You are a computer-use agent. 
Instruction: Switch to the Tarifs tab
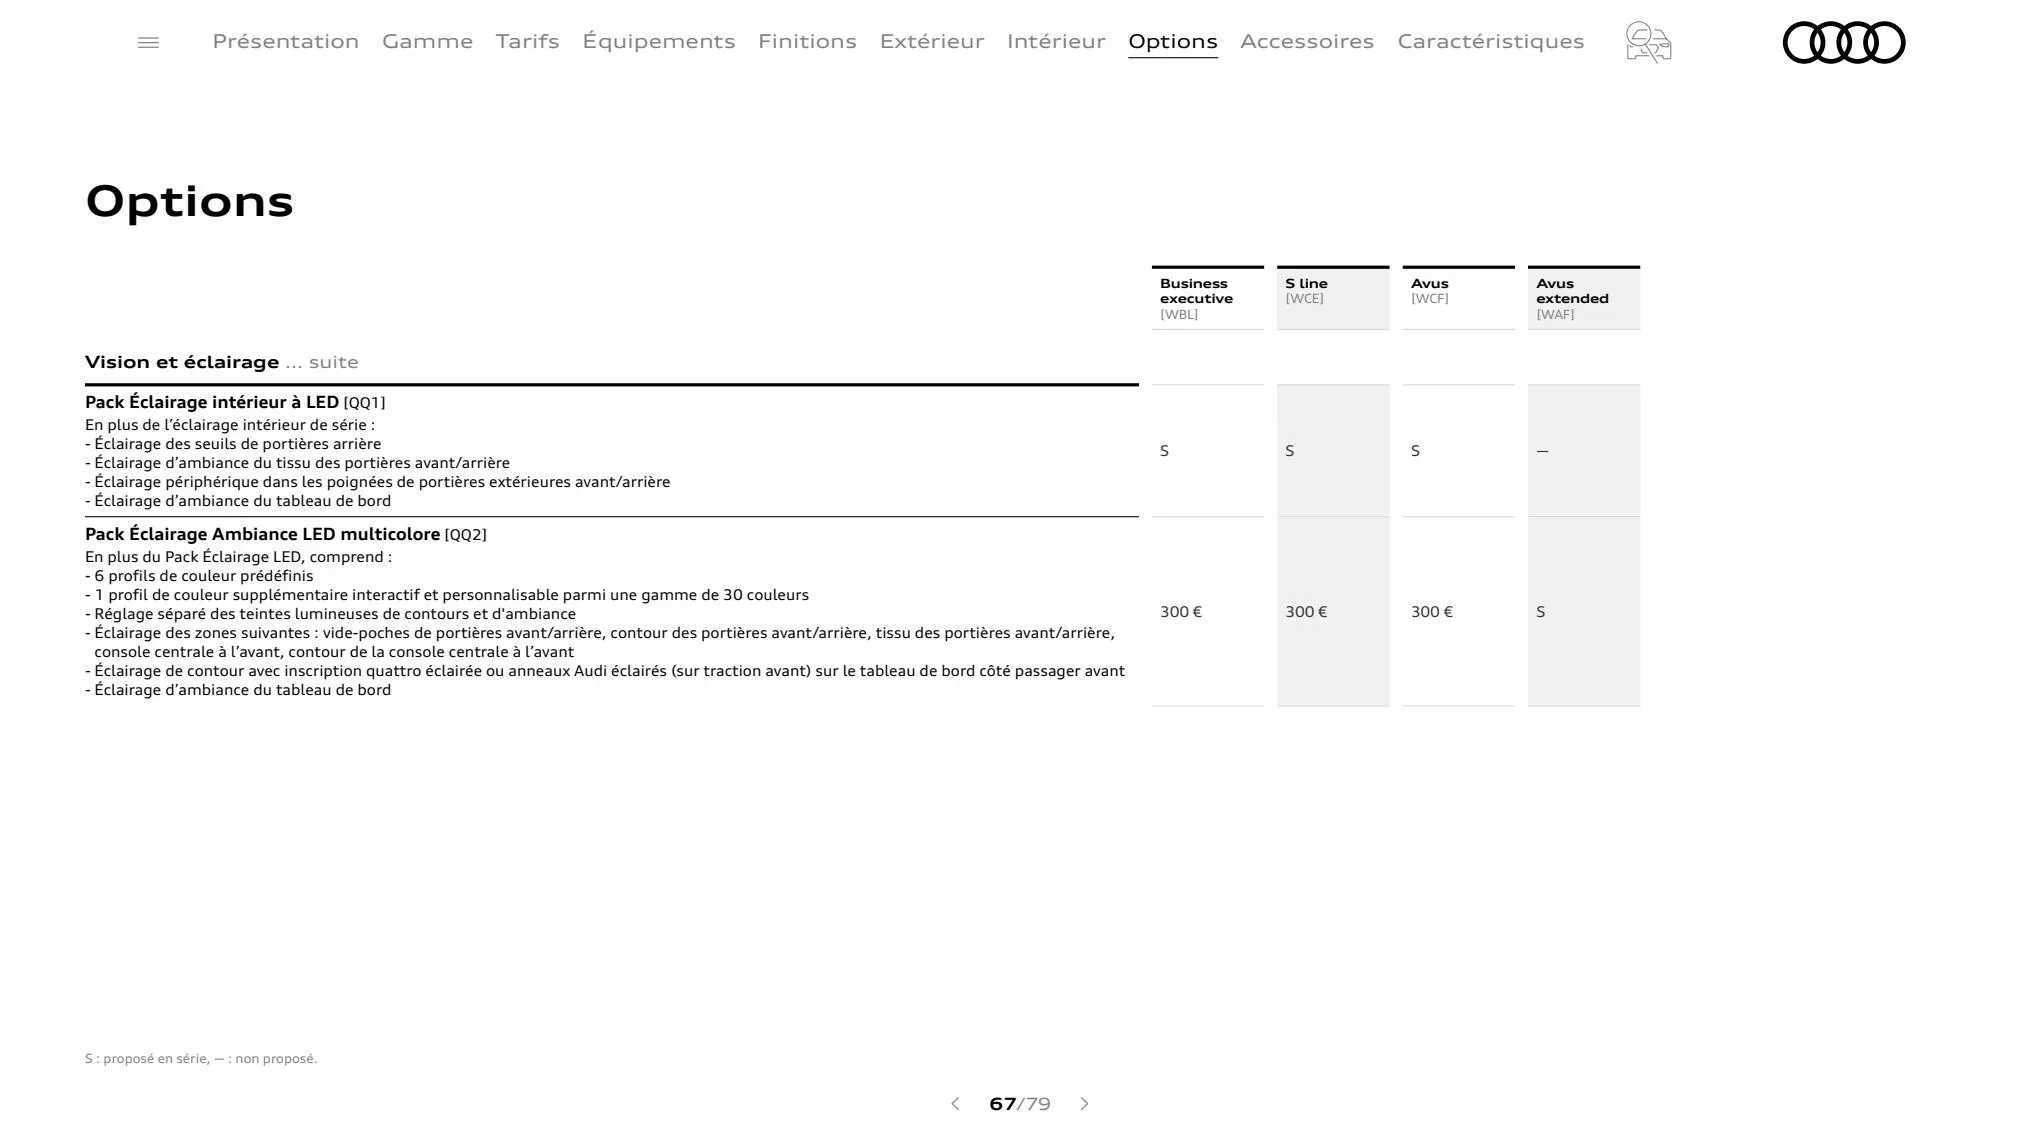click(527, 41)
